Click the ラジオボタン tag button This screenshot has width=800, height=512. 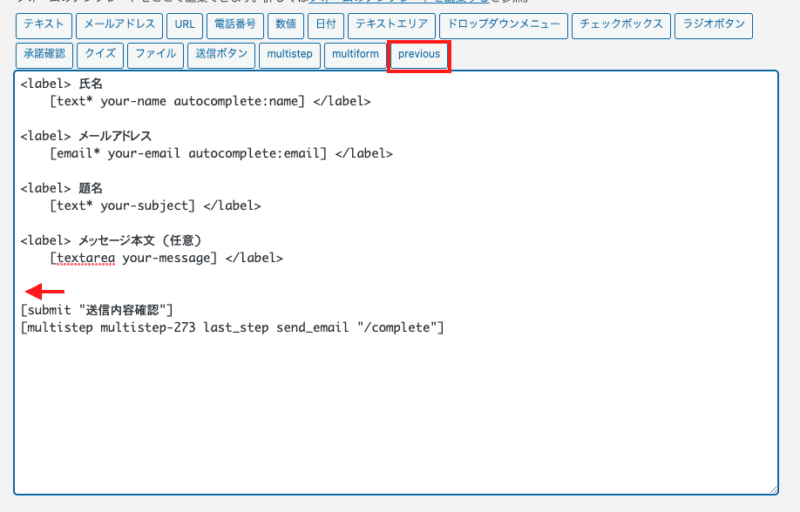pos(714,26)
